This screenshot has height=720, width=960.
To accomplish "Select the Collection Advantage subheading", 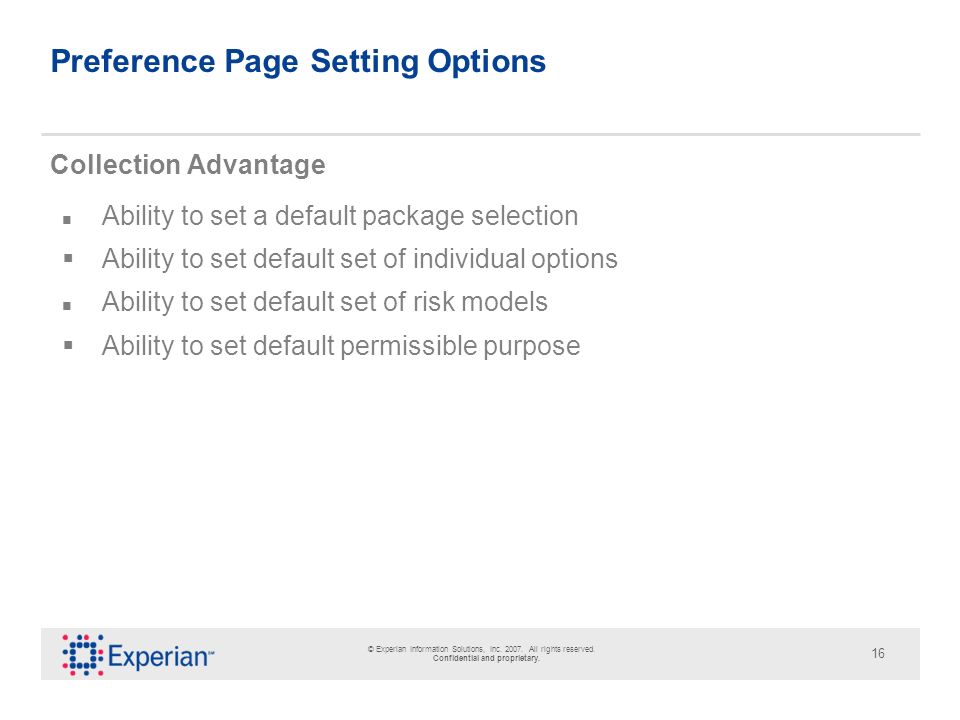I will [187, 165].
